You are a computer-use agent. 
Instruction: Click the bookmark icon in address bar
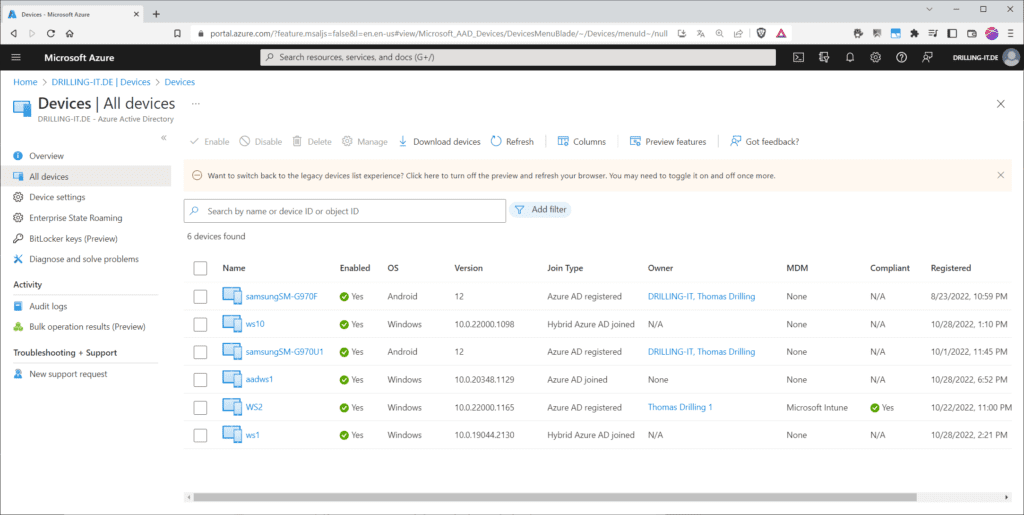tap(178, 33)
